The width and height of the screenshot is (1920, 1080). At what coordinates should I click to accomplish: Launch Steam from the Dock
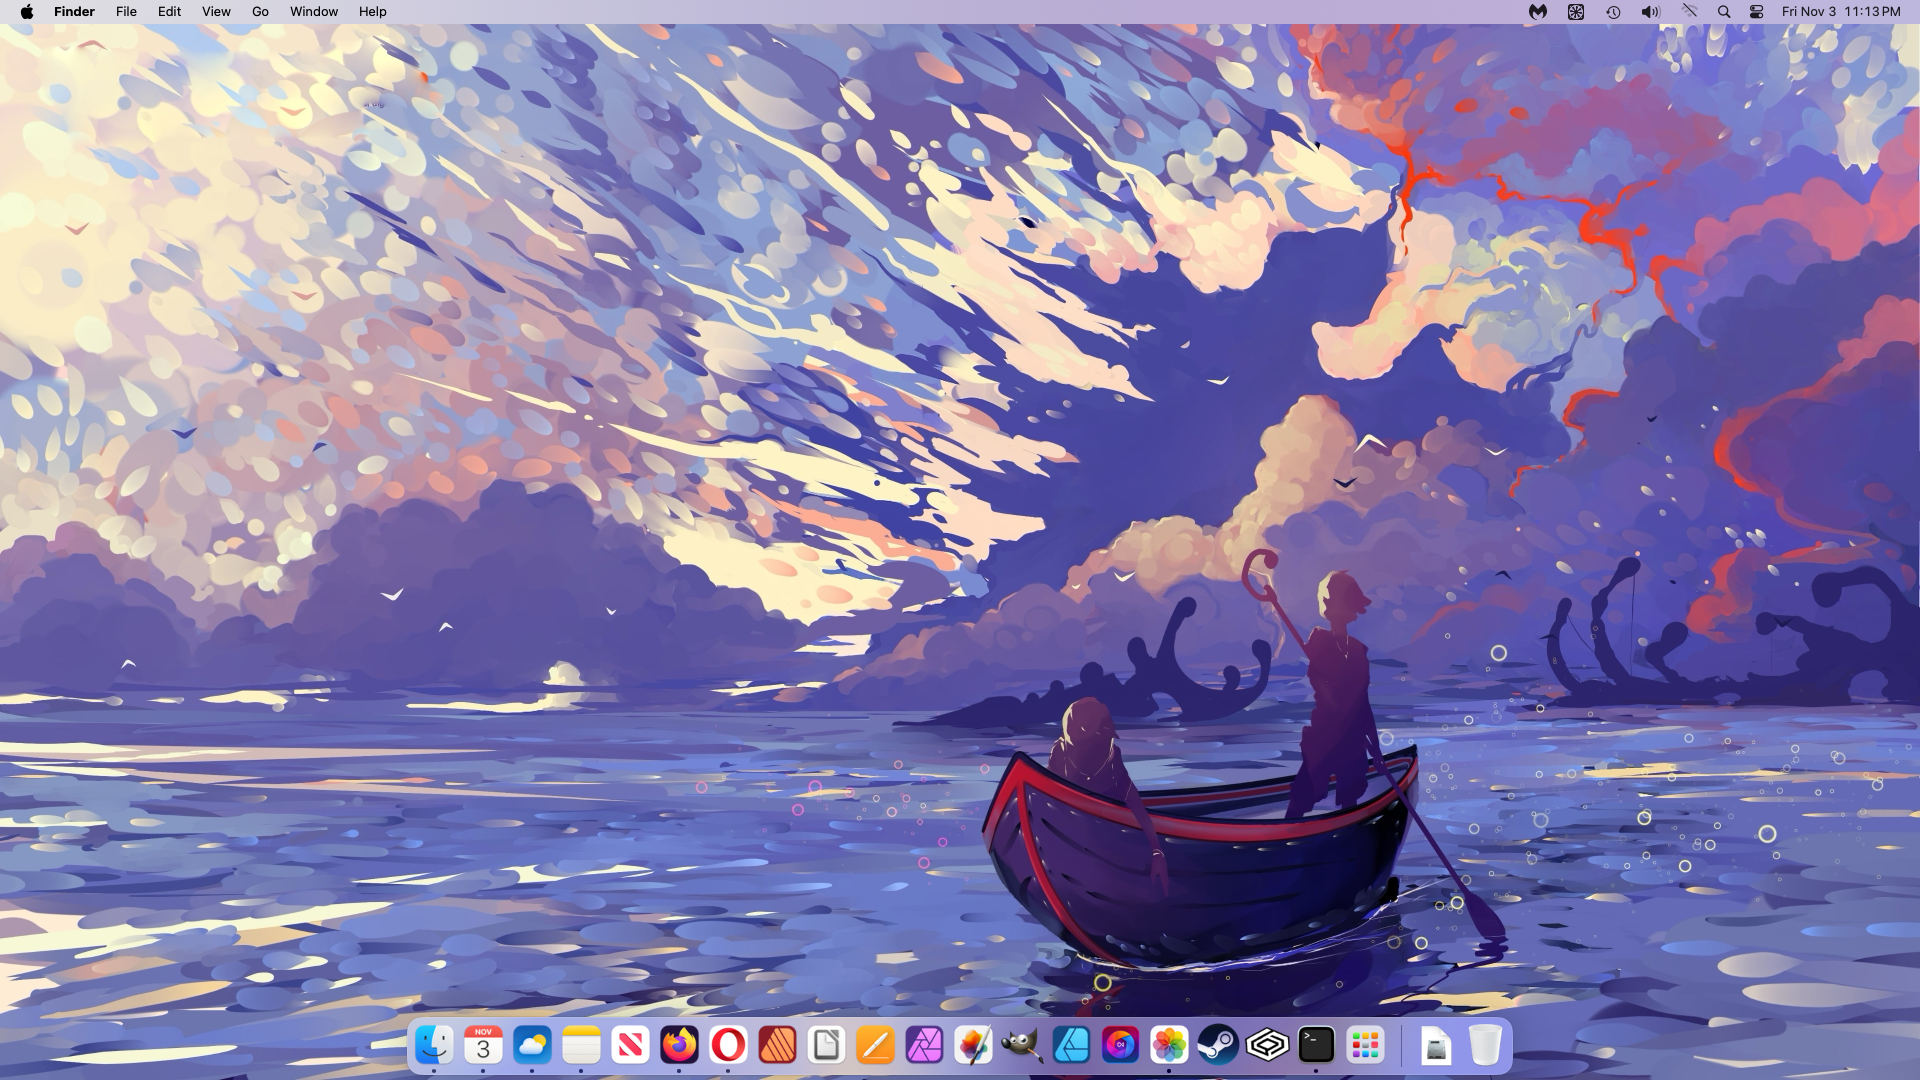(1218, 1046)
